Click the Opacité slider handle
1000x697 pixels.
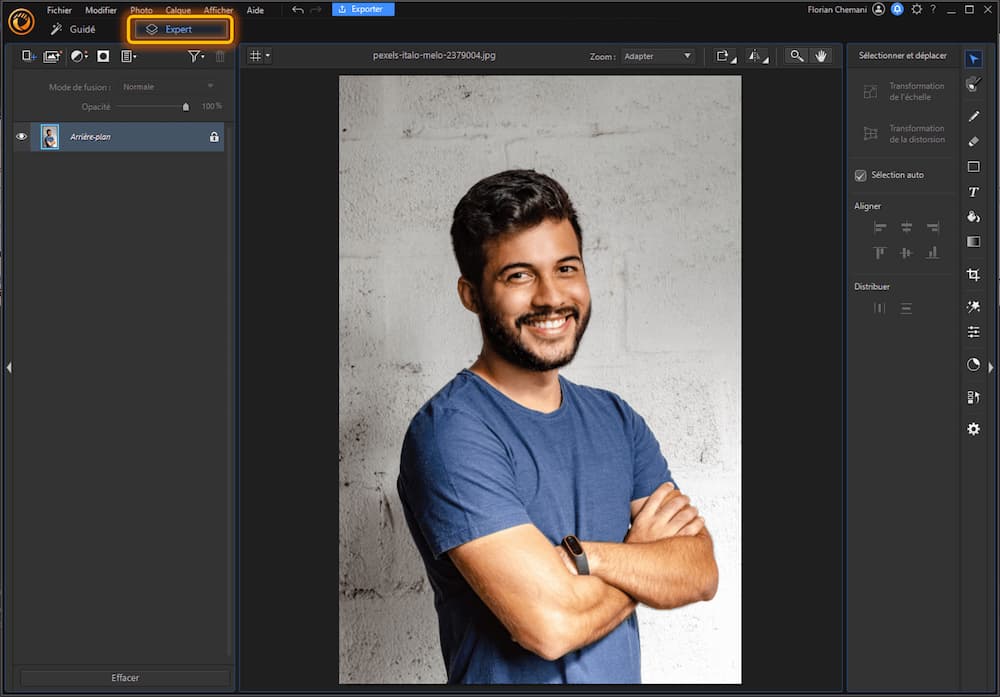pos(186,106)
